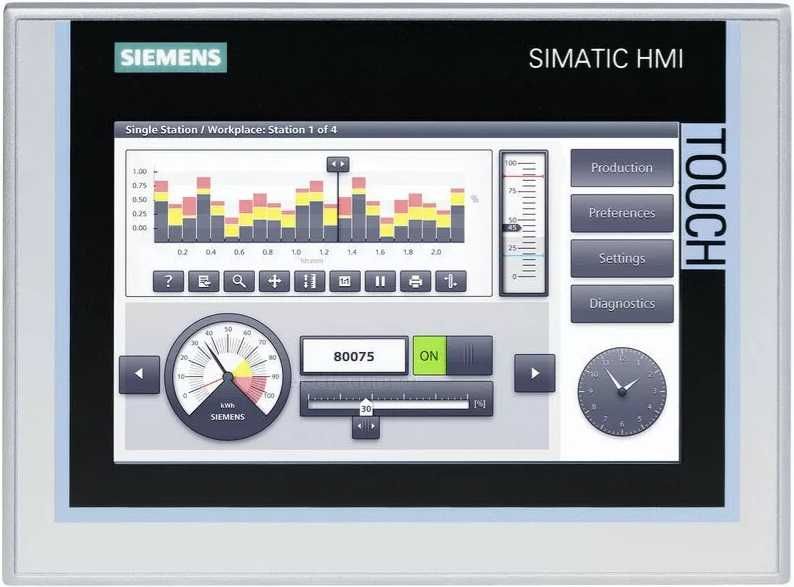
Task: Click the SIMATIC HMI label
Action: (606, 59)
